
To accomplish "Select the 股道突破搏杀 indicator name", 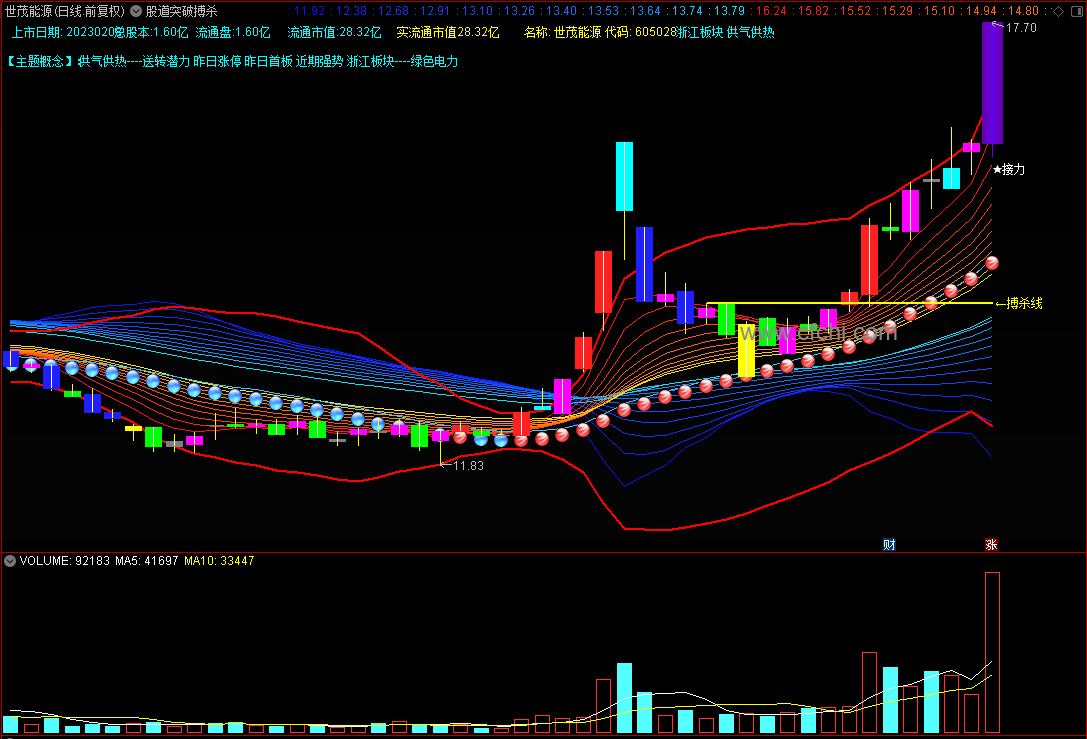I will coord(182,11).
